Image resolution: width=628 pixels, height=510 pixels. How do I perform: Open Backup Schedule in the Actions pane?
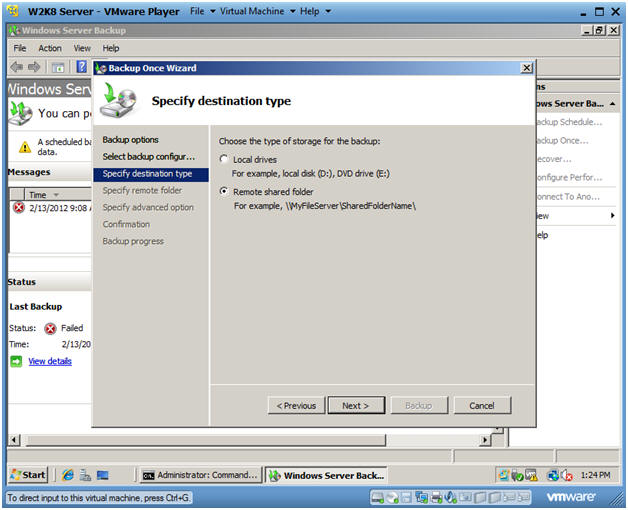569,122
